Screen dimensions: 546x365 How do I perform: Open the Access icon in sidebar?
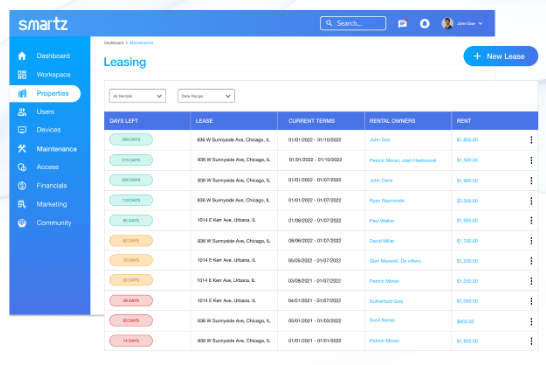coord(22,167)
